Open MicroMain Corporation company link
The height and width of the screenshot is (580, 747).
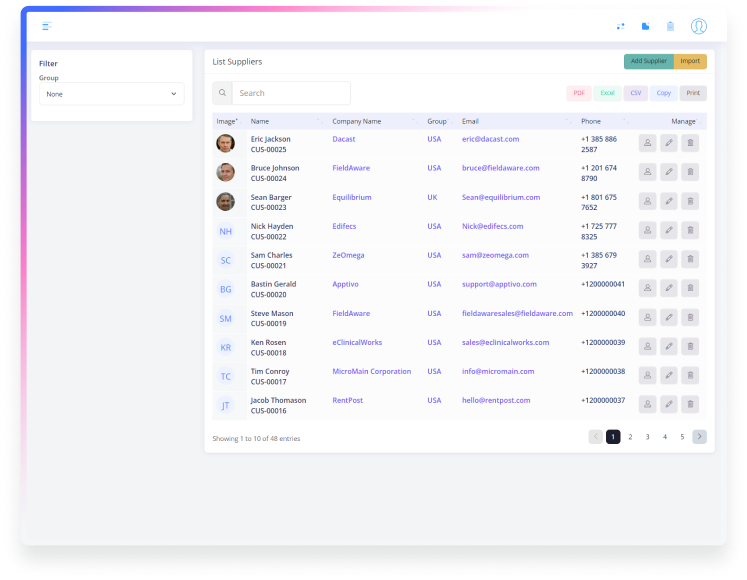(372, 371)
